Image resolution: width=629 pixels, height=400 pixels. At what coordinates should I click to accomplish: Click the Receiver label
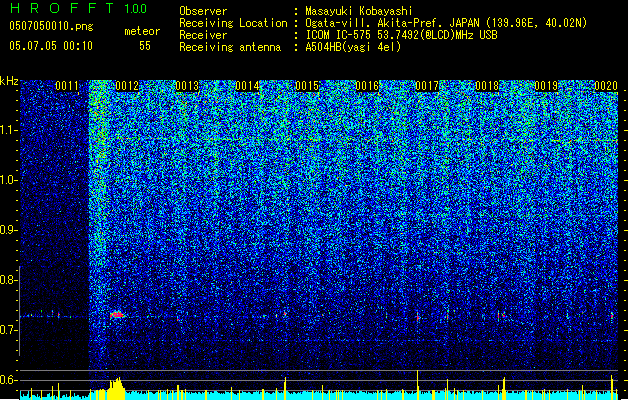tap(203, 35)
